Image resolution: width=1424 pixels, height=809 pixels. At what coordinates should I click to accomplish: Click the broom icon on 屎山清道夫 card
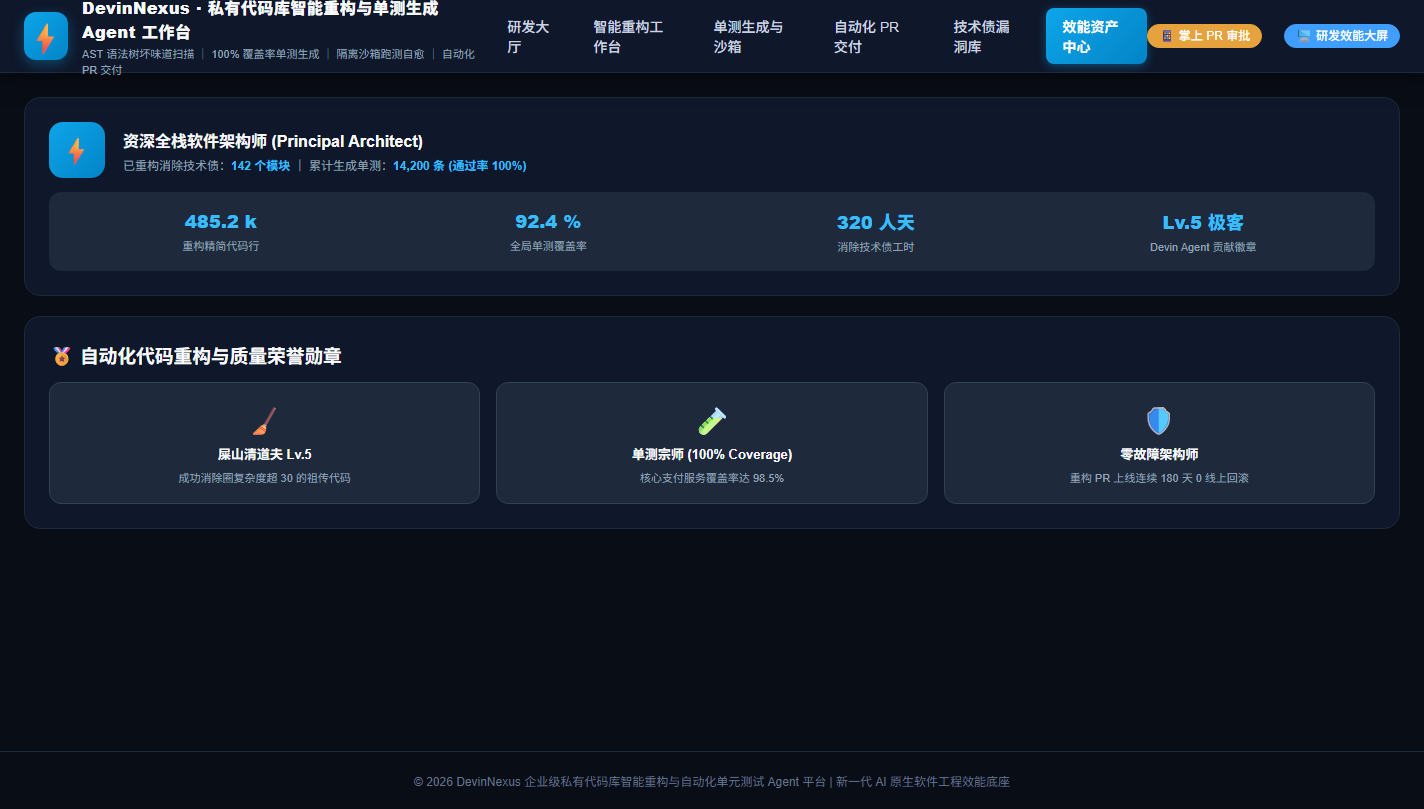coord(264,421)
